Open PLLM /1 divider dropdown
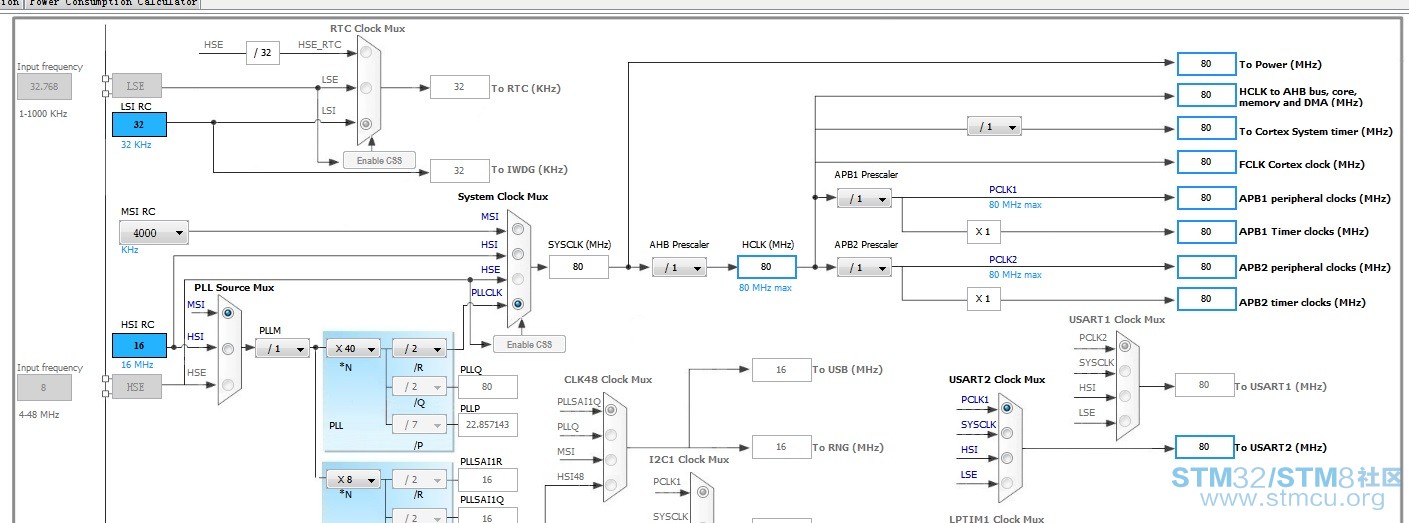 (x=282, y=348)
